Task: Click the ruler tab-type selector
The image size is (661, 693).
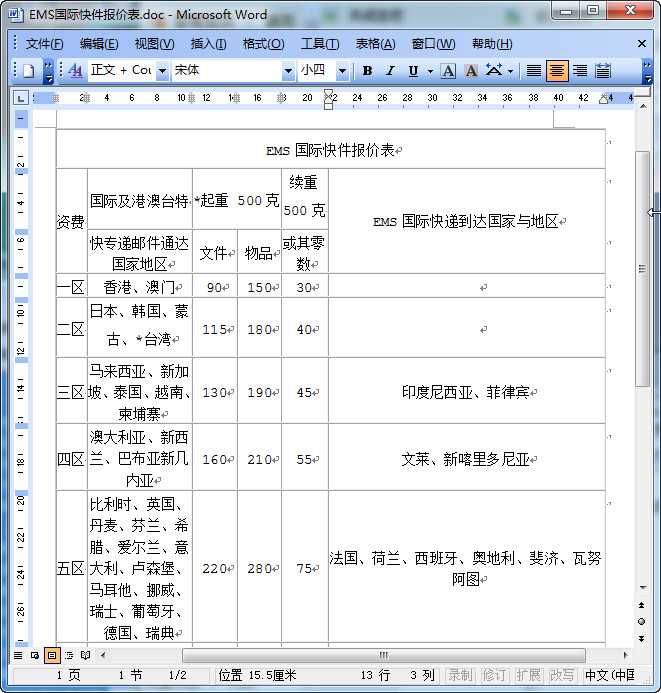Action: click(20, 98)
